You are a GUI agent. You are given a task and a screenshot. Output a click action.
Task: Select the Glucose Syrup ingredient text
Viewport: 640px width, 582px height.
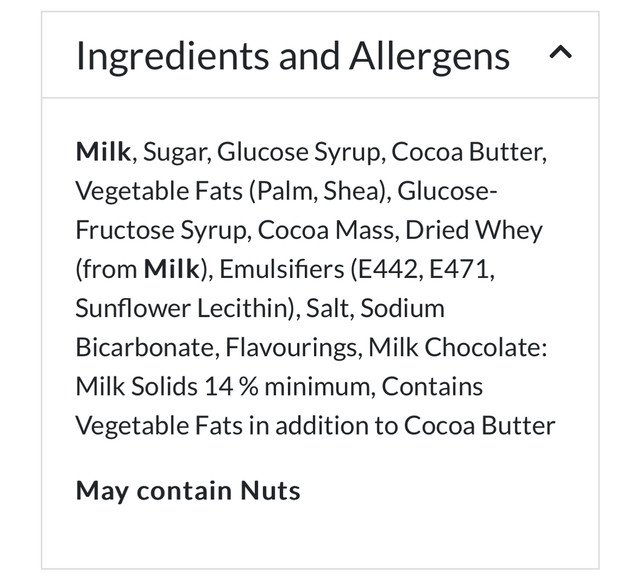coord(299,153)
